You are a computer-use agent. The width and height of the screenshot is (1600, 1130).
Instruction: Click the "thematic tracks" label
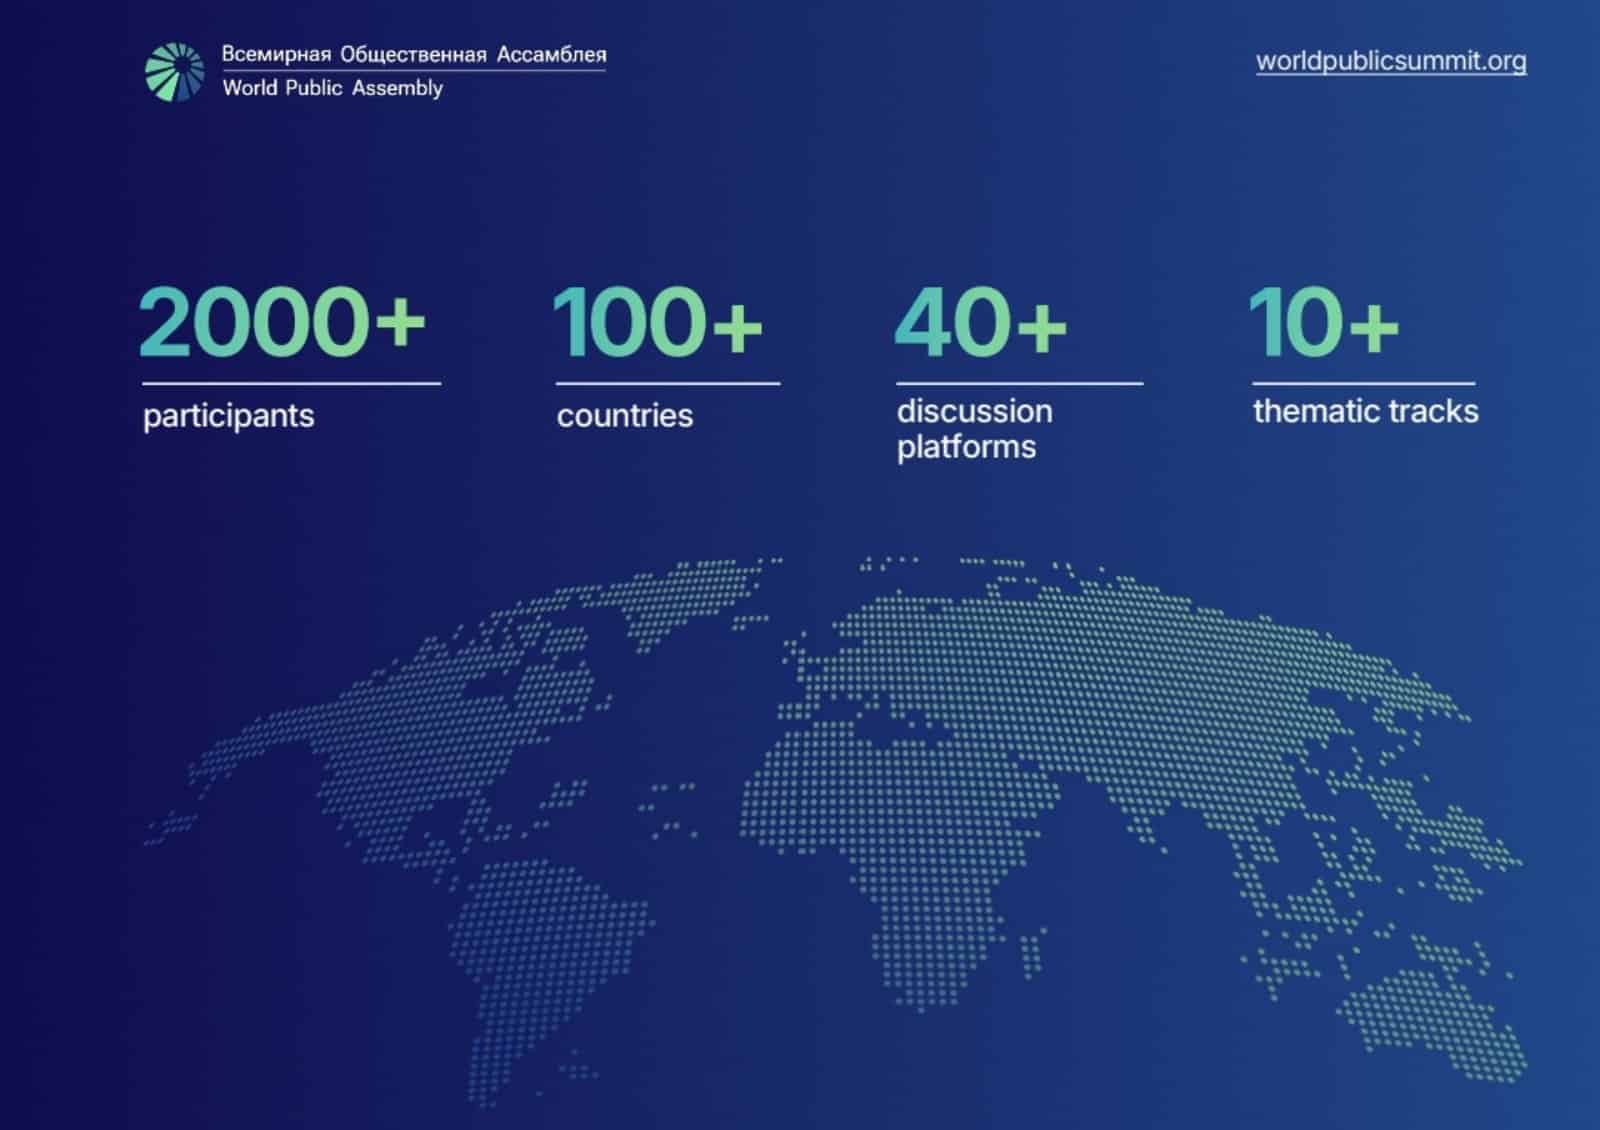pos(1365,412)
